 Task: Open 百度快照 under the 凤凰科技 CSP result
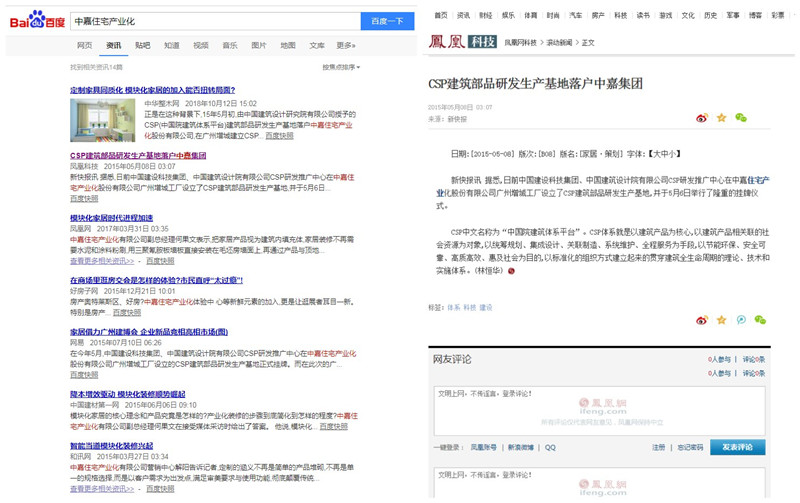[84, 198]
